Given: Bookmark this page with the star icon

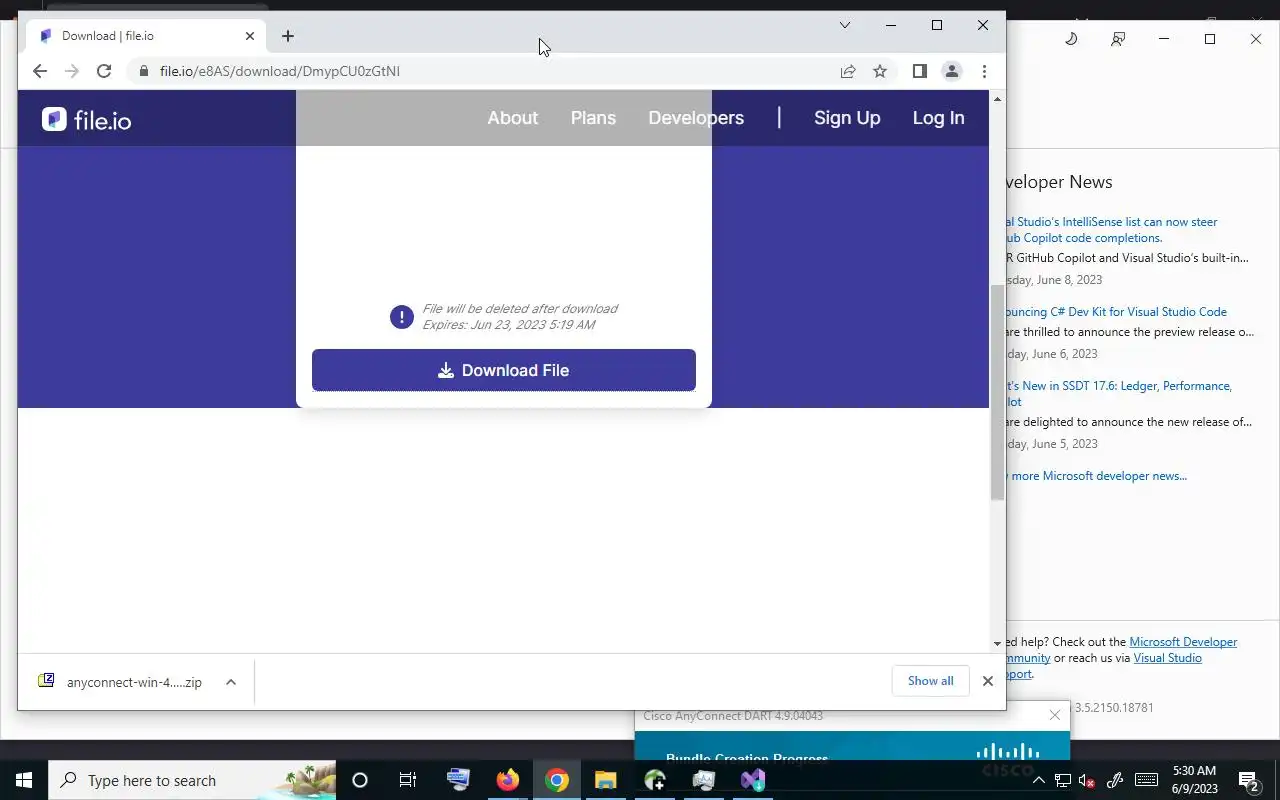Looking at the screenshot, I should coord(880,71).
